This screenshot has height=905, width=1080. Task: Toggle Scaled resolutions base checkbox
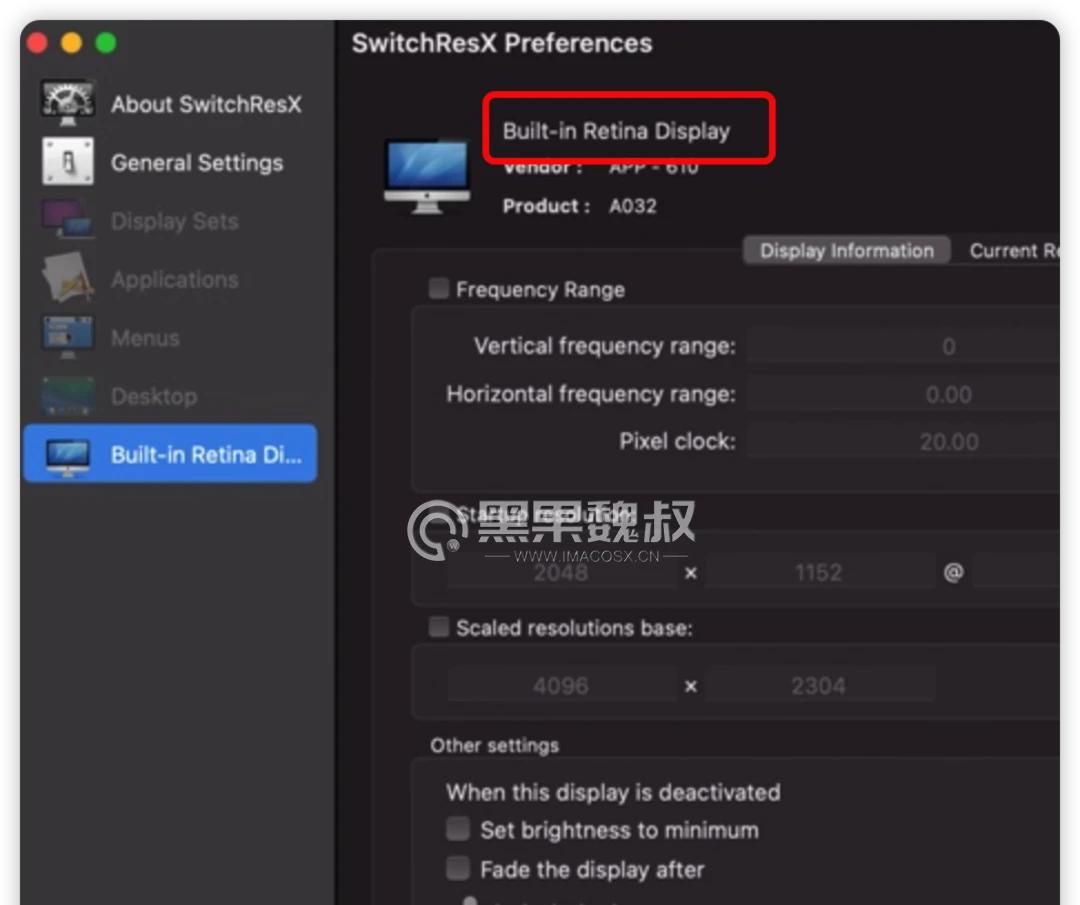pyautogui.click(x=439, y=627)
